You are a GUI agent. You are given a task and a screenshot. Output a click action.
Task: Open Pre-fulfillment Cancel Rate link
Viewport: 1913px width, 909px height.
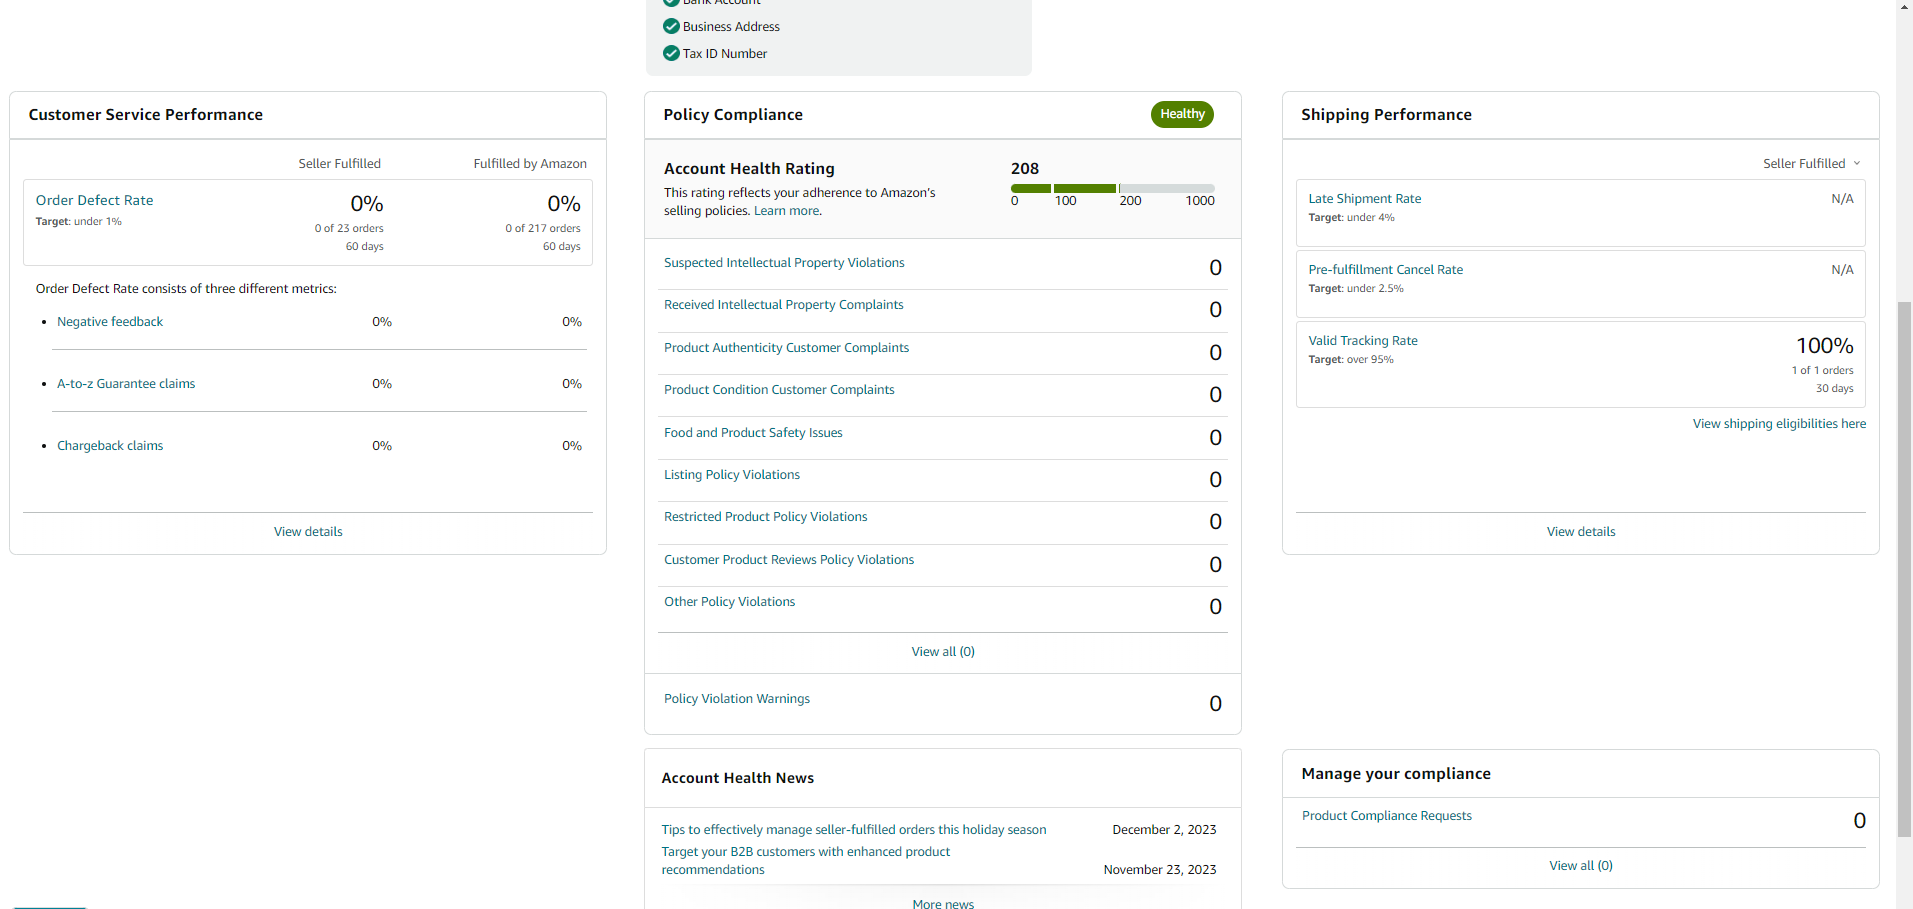pos(1386,269)
